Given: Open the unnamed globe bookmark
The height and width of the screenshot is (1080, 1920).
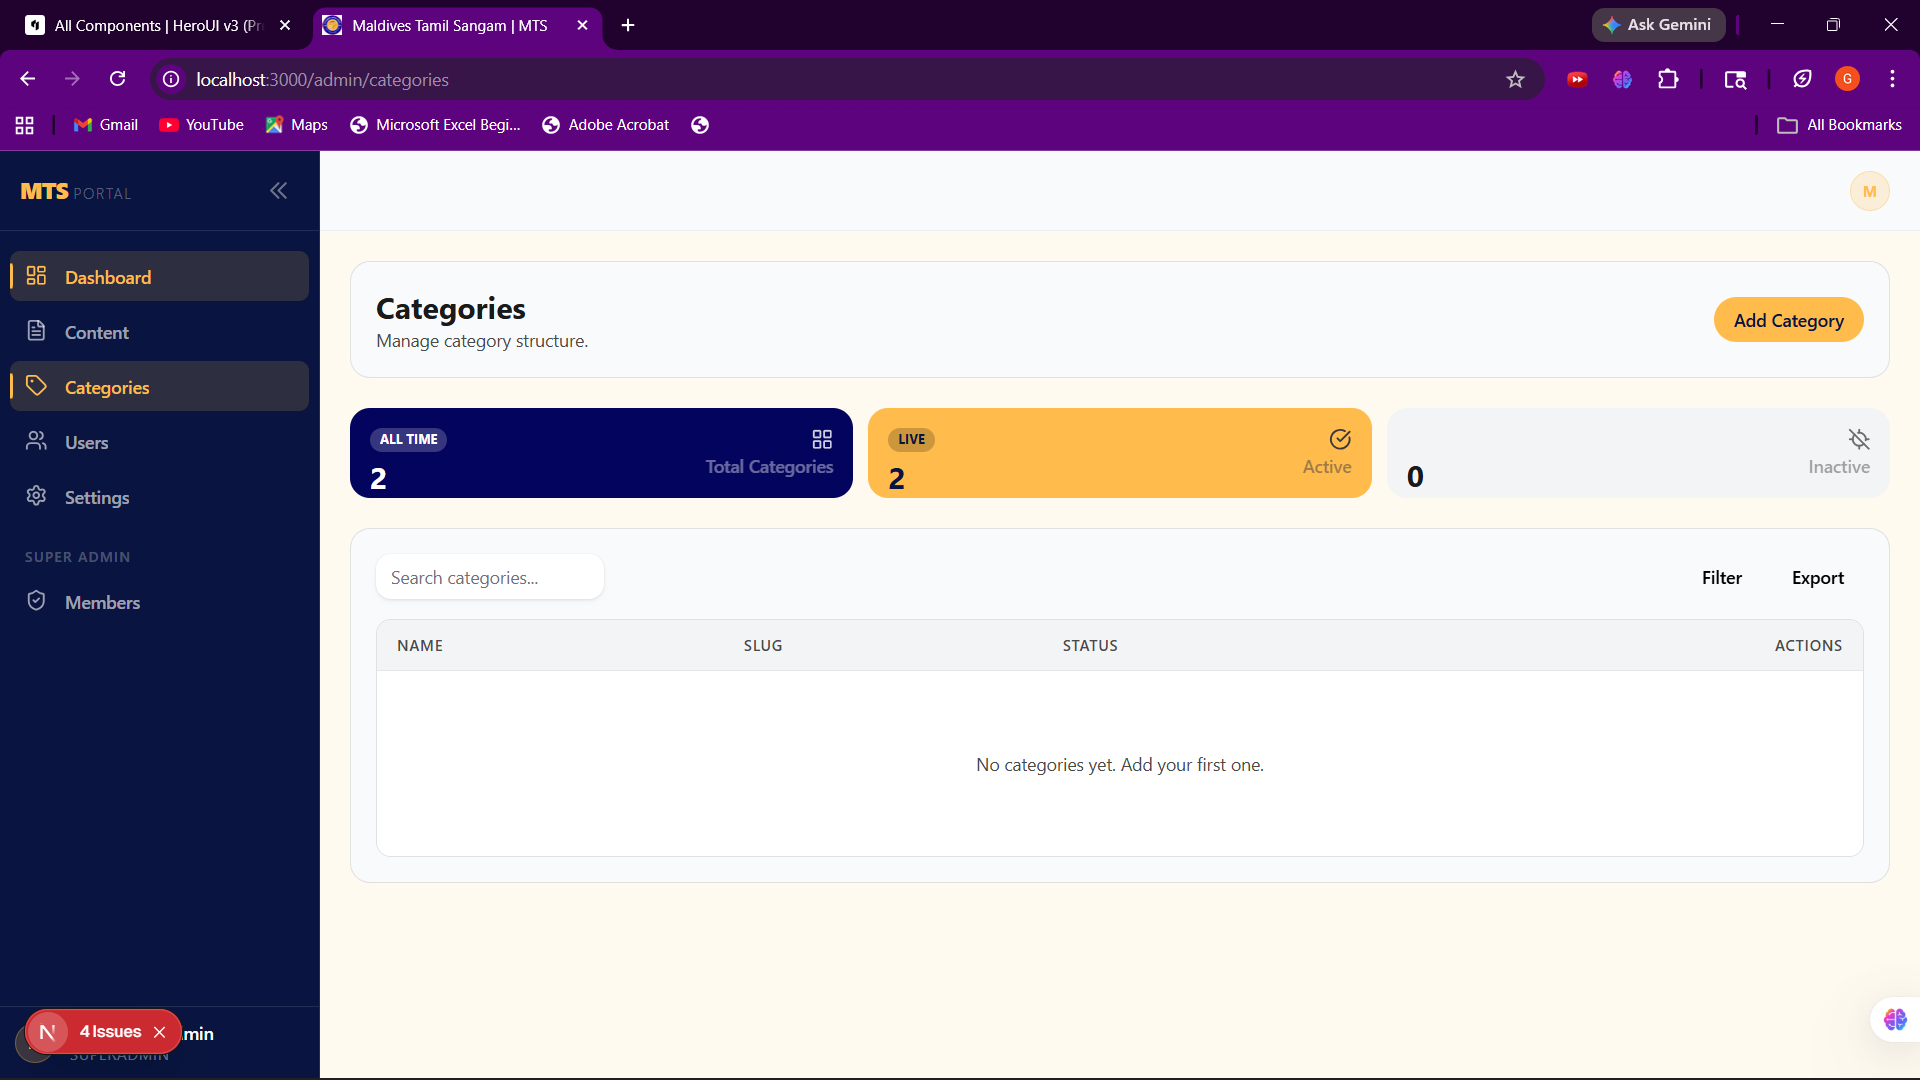Looking at the screenshot, I should (x=700, y=125).
